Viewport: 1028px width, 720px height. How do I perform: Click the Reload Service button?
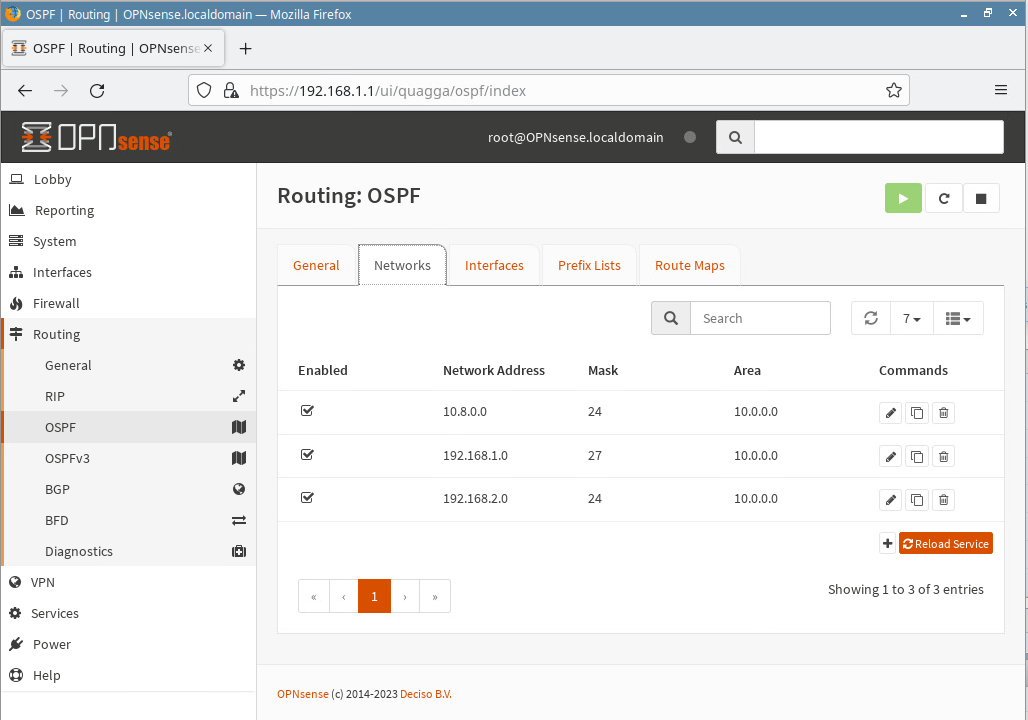tap(945, 544)
